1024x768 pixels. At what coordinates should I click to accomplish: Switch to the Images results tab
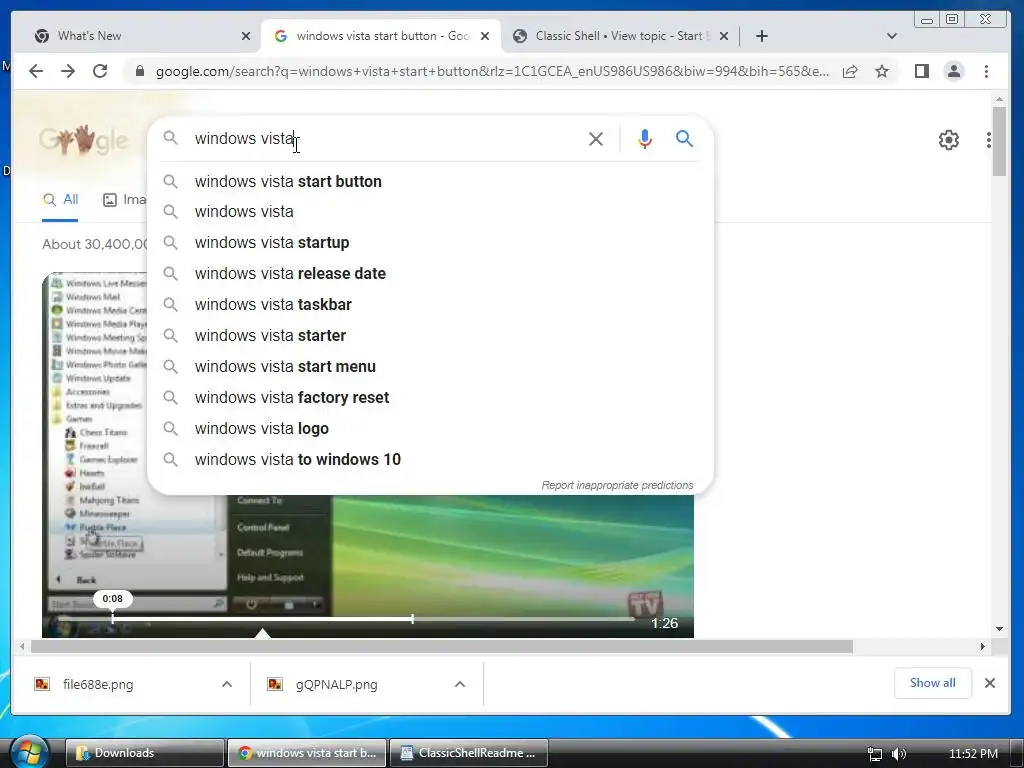(x=125, y=200)
